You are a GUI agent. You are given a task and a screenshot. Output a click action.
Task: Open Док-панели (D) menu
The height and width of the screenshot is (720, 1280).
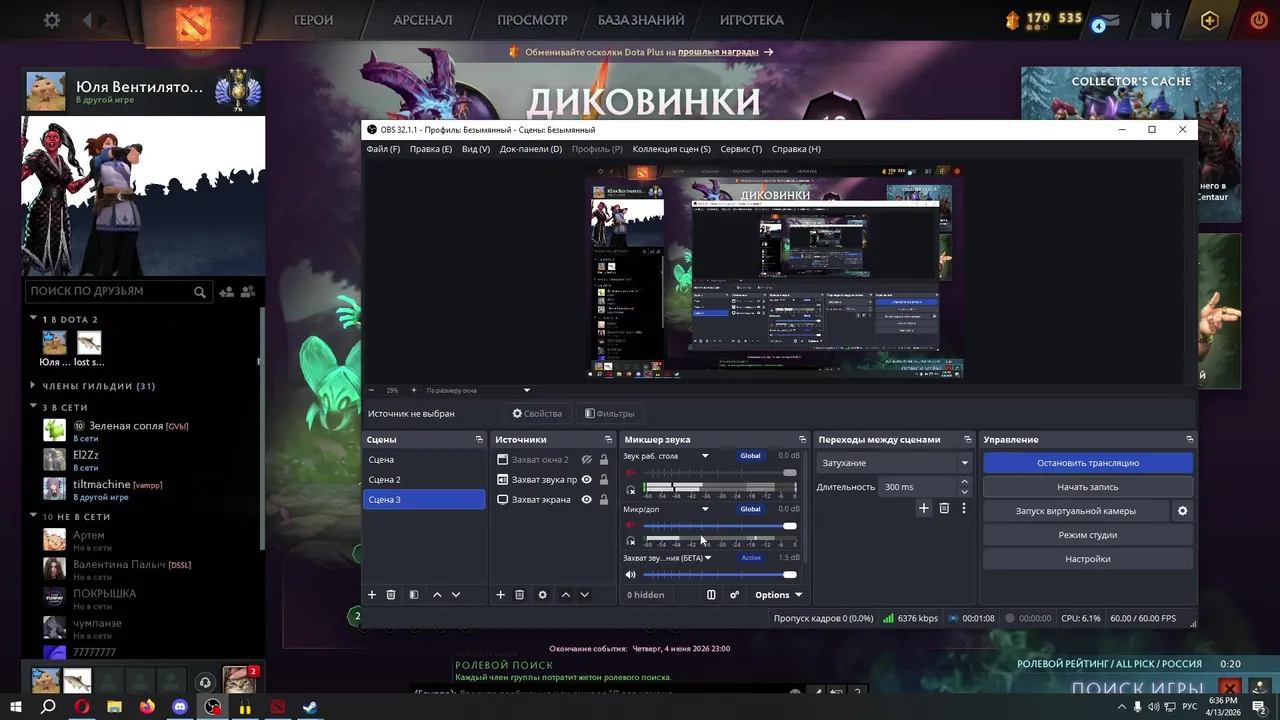coord(531,149)
